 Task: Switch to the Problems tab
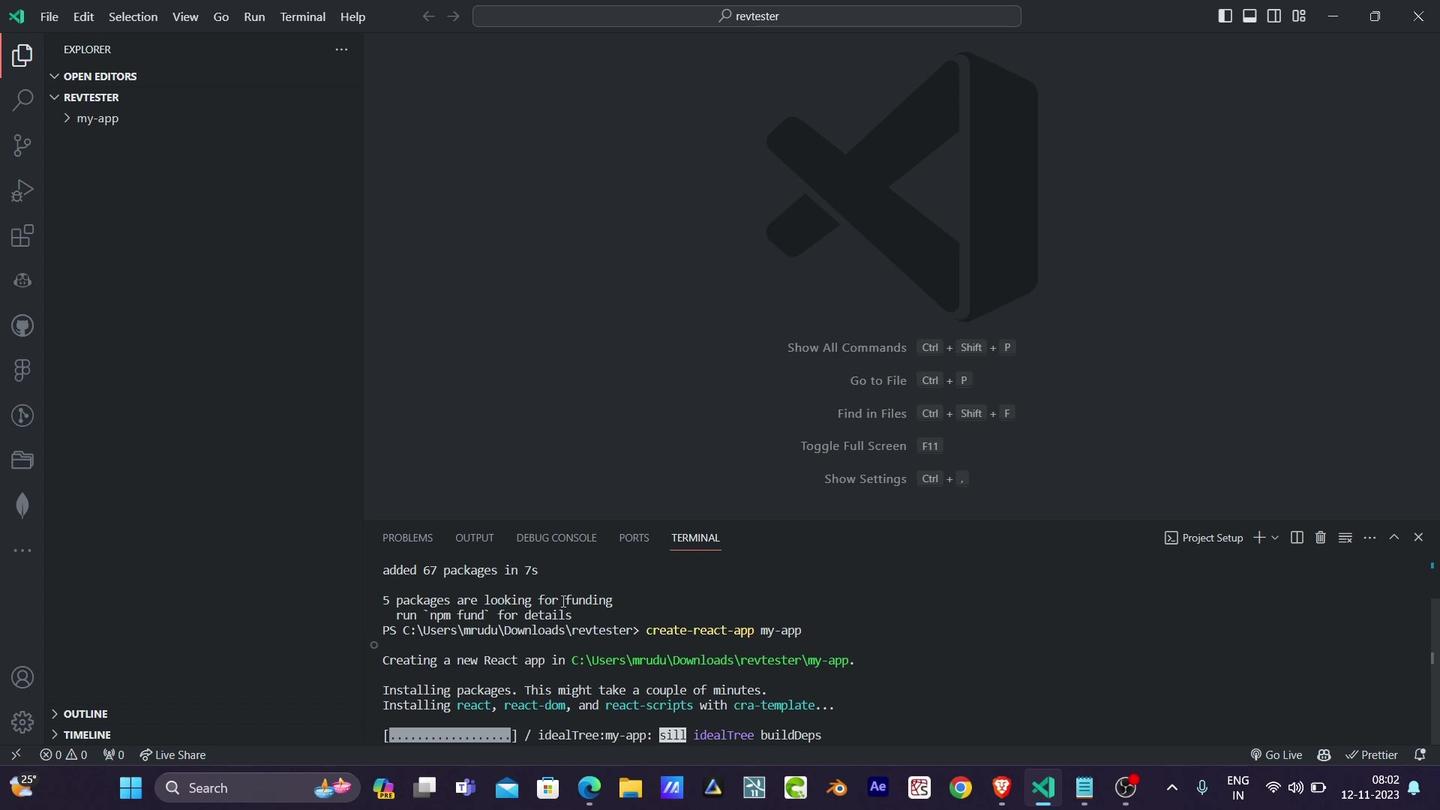(x=407, y=538)
